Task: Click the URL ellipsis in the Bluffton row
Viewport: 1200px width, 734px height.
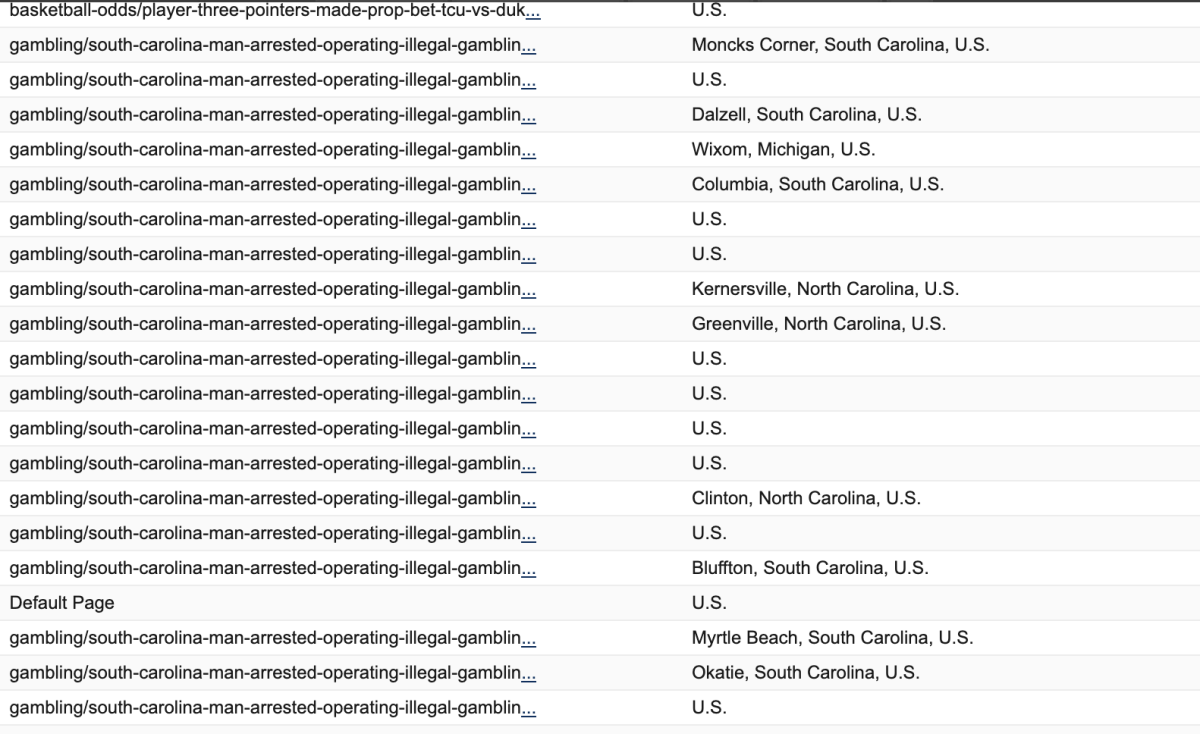Action: coord(528,569)
